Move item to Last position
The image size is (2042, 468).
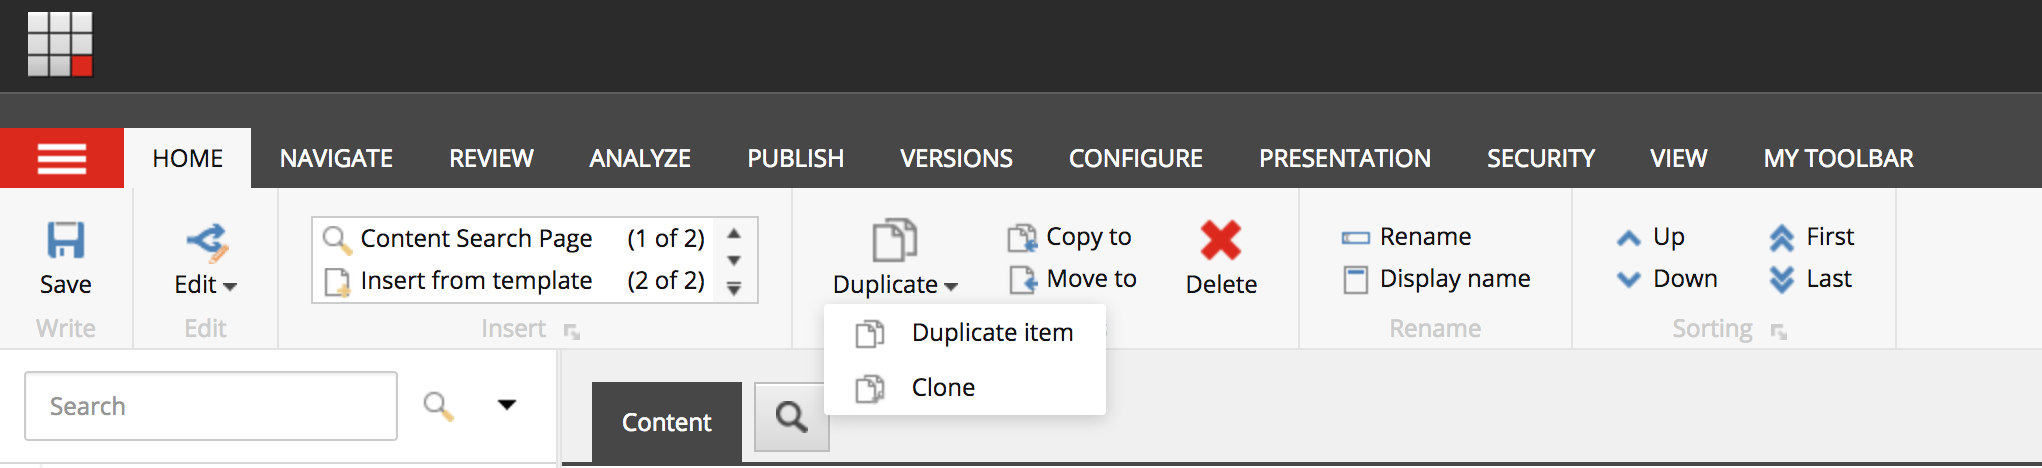[1811, 279]
